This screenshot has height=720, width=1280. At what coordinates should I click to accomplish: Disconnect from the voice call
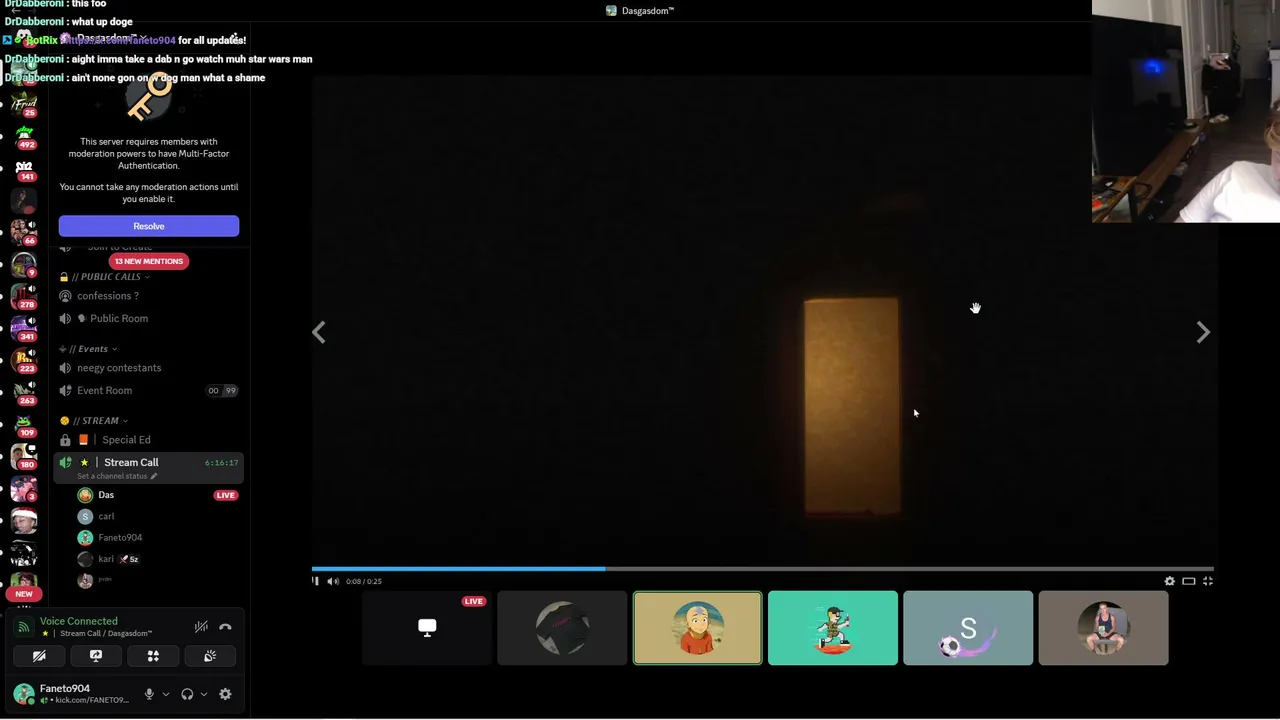coord(225,627)
